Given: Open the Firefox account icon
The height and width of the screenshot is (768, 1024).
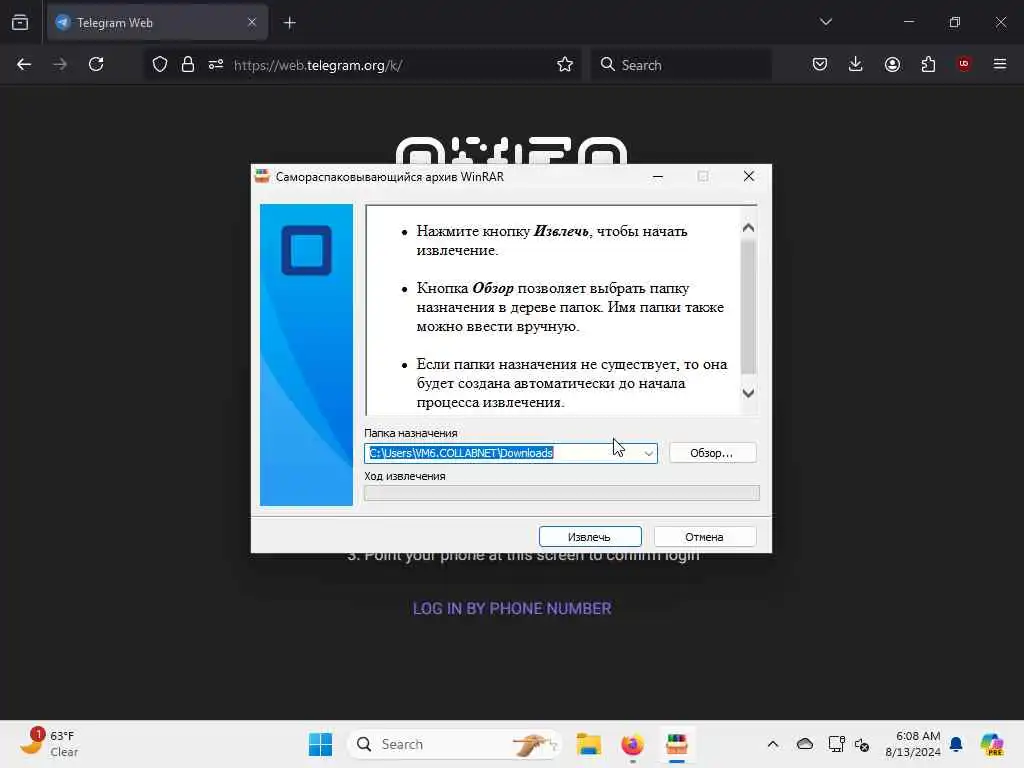Looking at the screenshot, I should click(892, 65).
